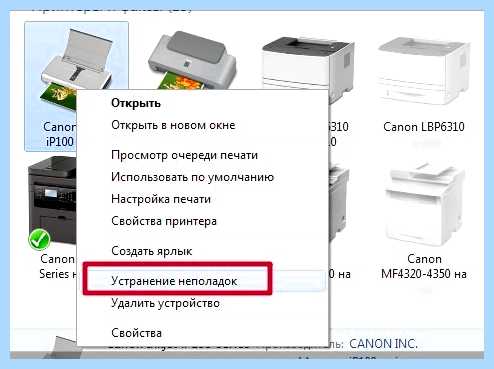Viewport: 494px width, 369px height.
Task: Open Настройка печати
Action: coord(161,199)
